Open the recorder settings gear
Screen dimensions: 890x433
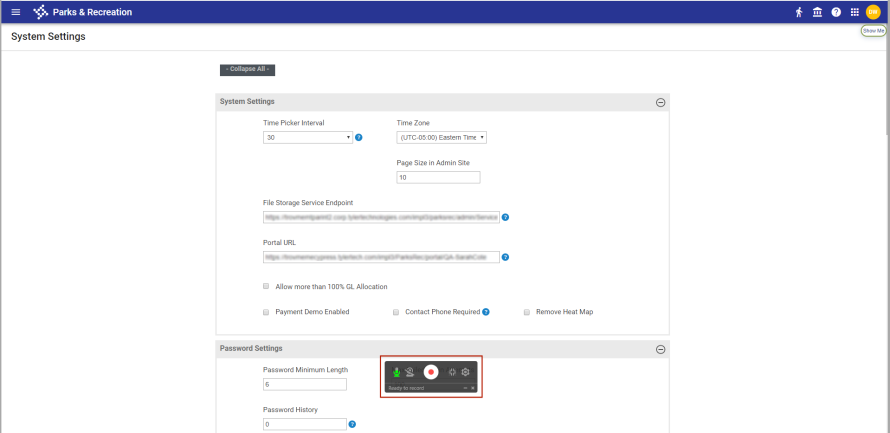click(465, 372)
